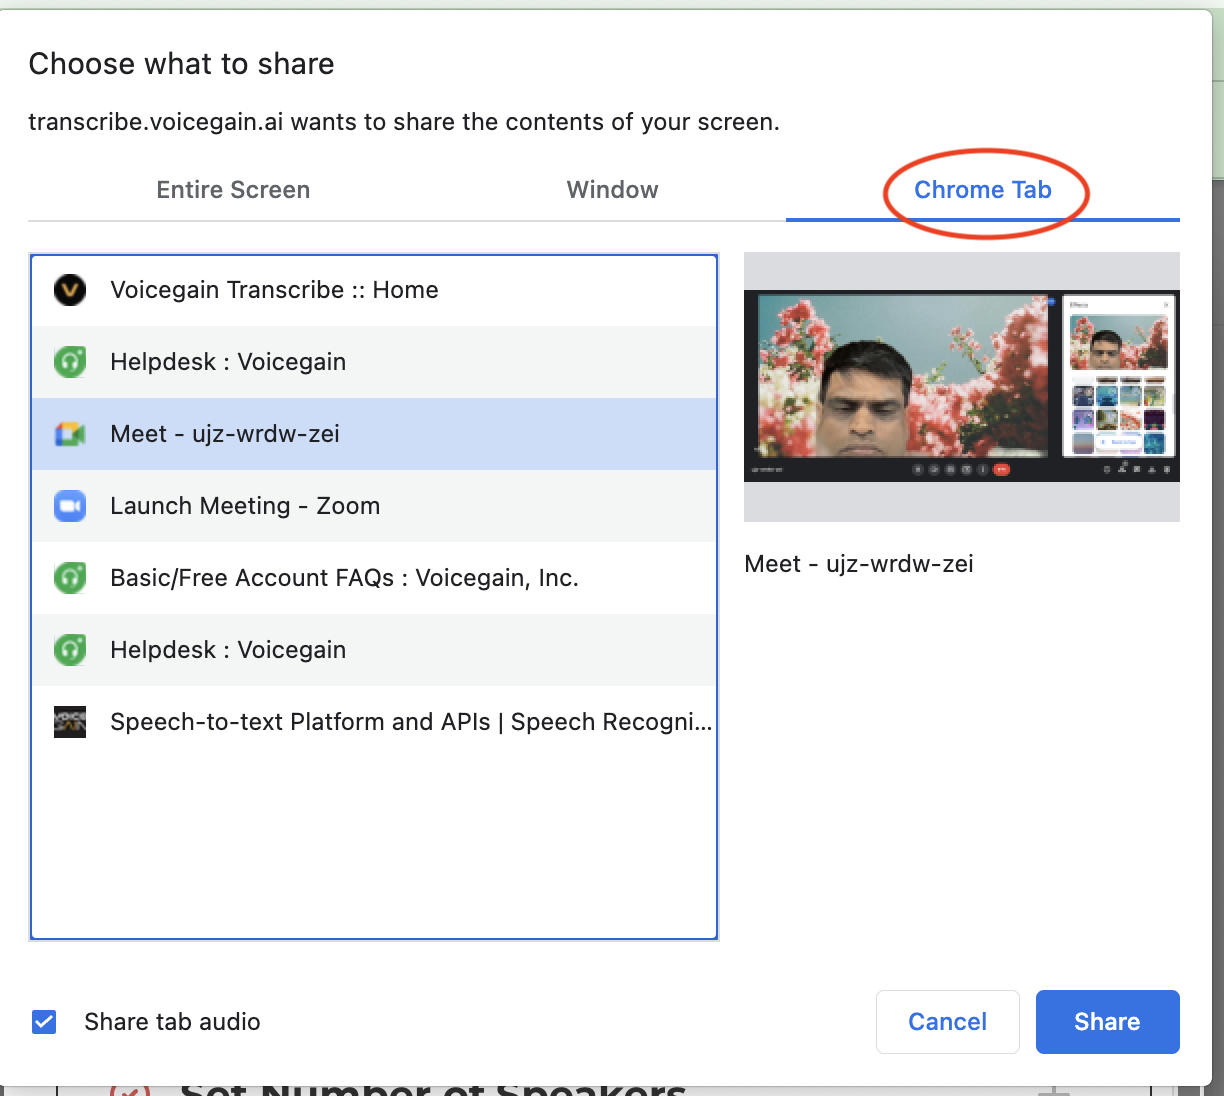Click the Google Meet favicon icon
The width and height of the screenshot is (1224, 1096).
tap(70, 434)
